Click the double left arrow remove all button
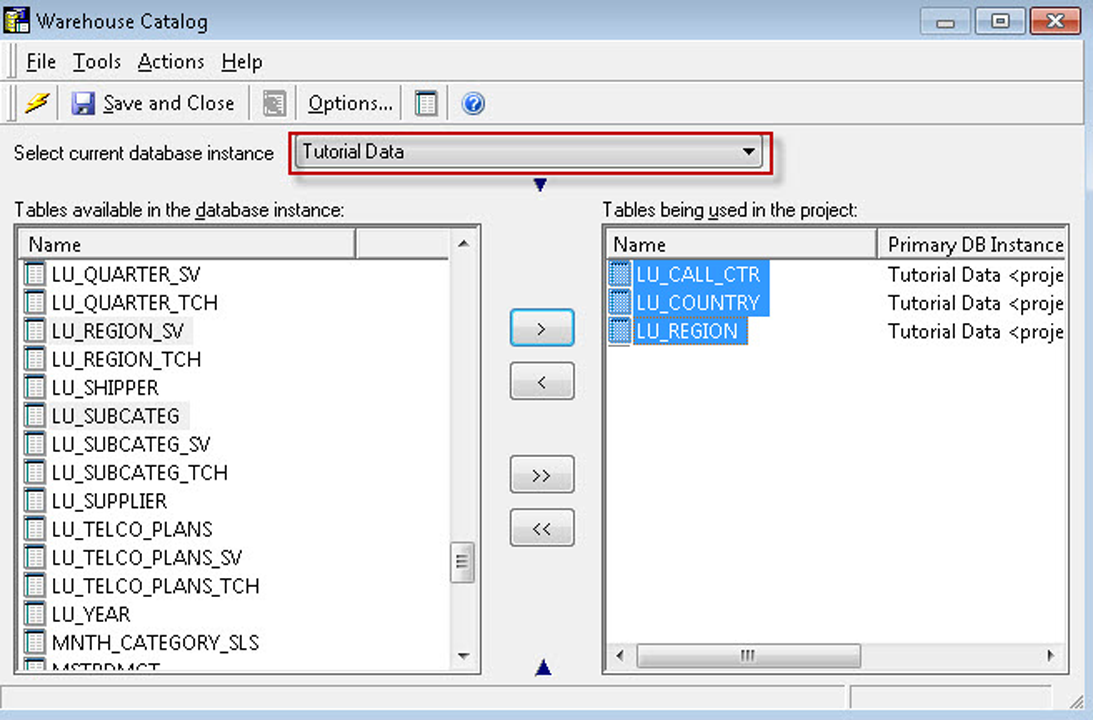The width and height of the screenshot is (1093, 720). pos(542,528)
